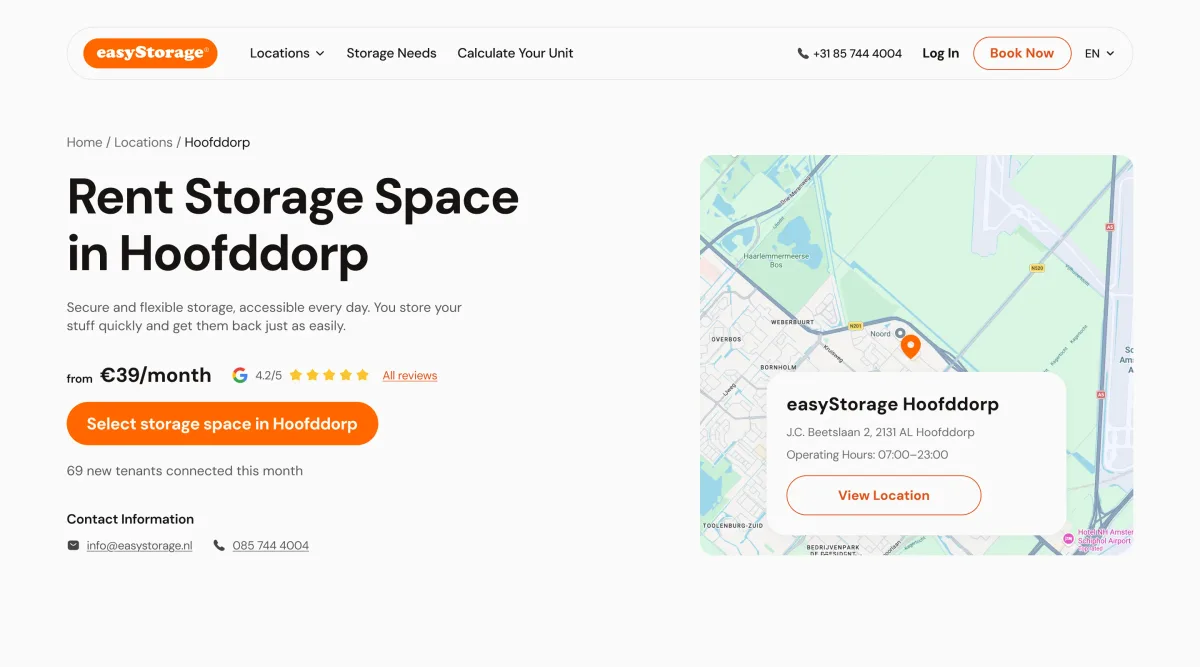Click Rent Storage Space in Hoofddorp heading
This screenshot has height=667, width=1200.
pos(293,225)
